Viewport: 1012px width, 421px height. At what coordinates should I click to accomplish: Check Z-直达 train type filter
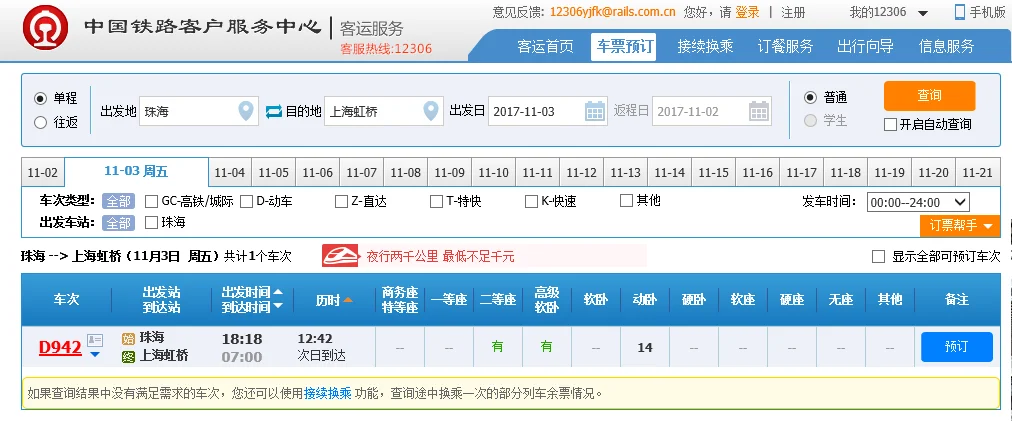click(x=341, y=201)
